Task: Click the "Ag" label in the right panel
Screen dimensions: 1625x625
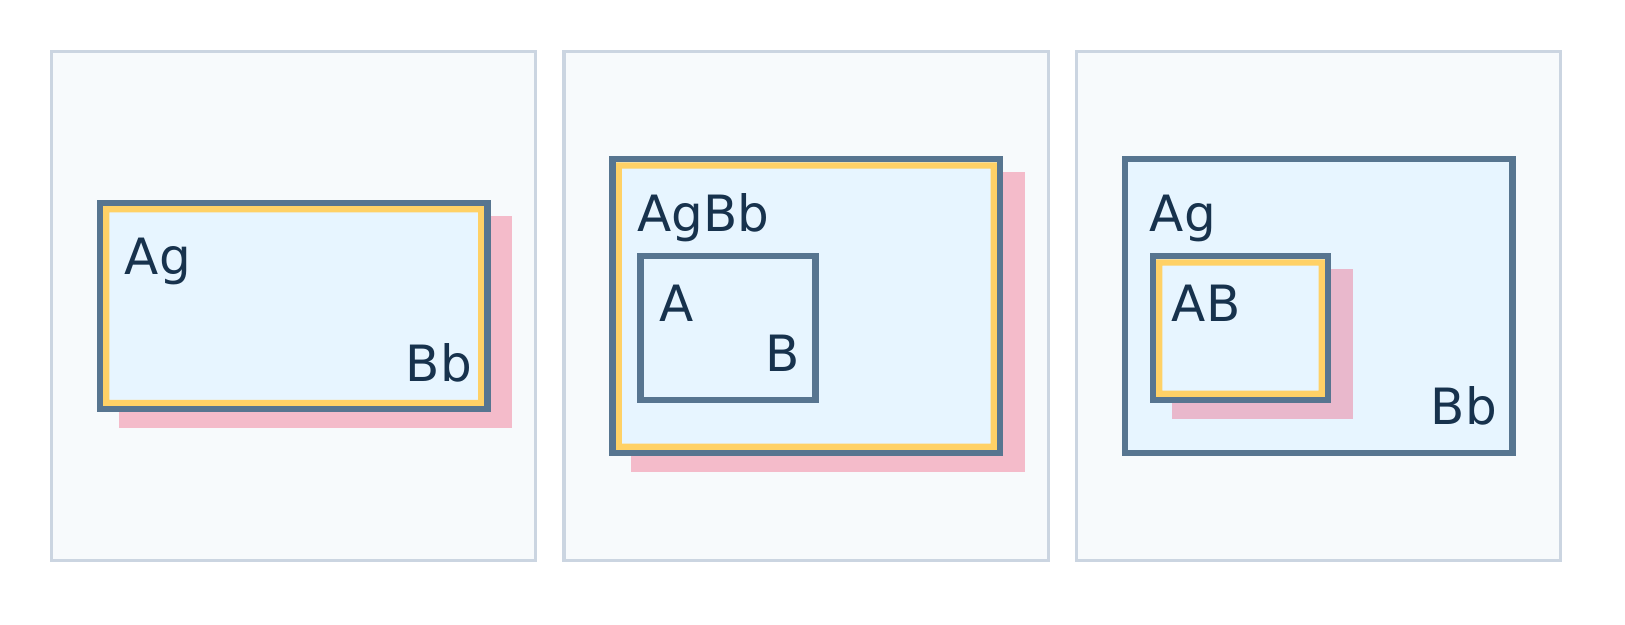Action: pos(1182,214)
